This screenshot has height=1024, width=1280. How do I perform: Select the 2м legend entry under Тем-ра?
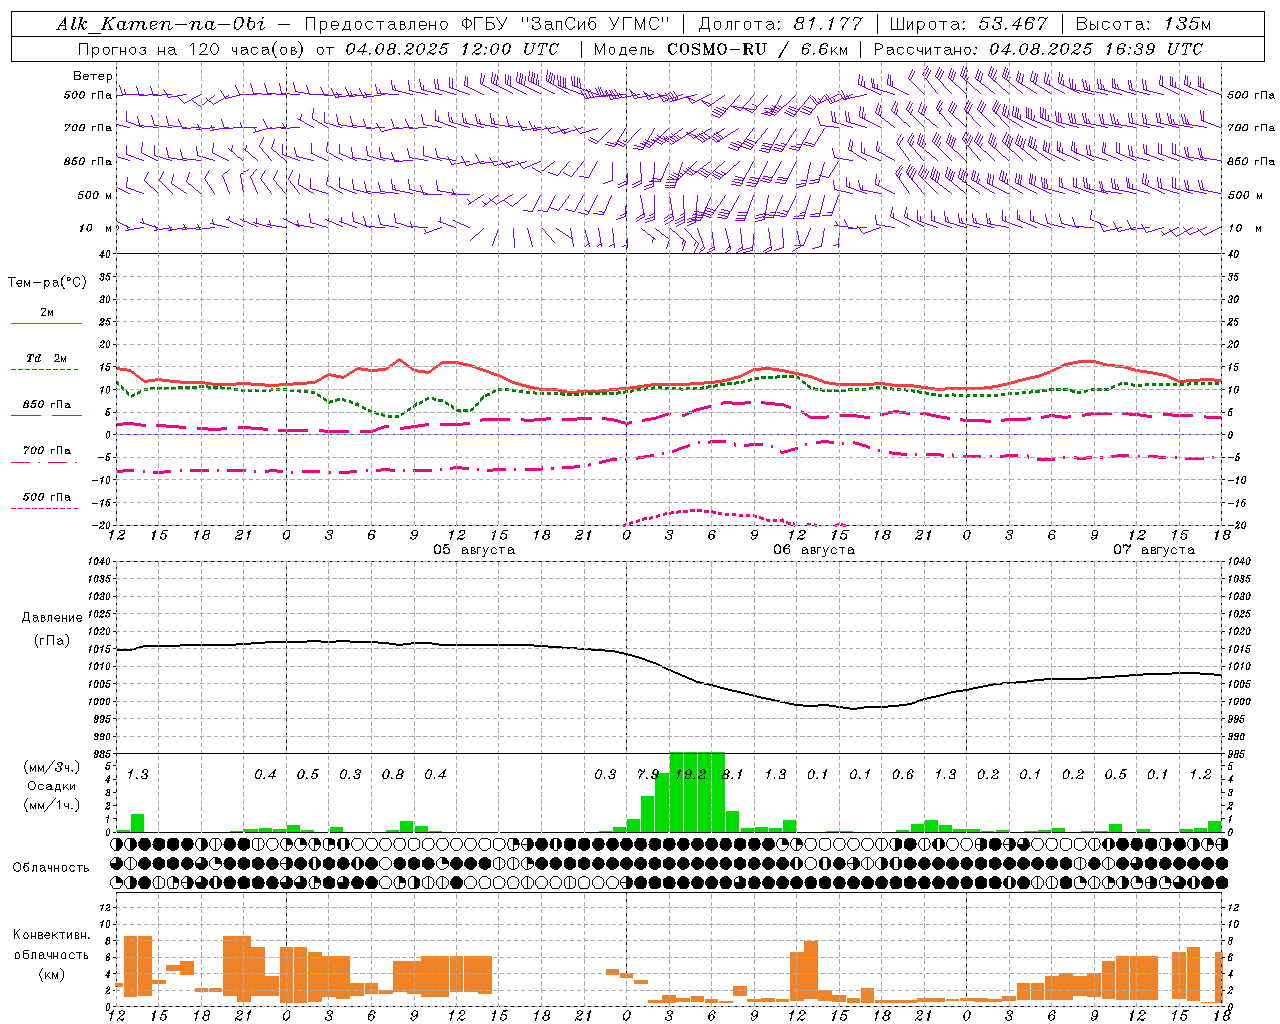click(47, 313)
